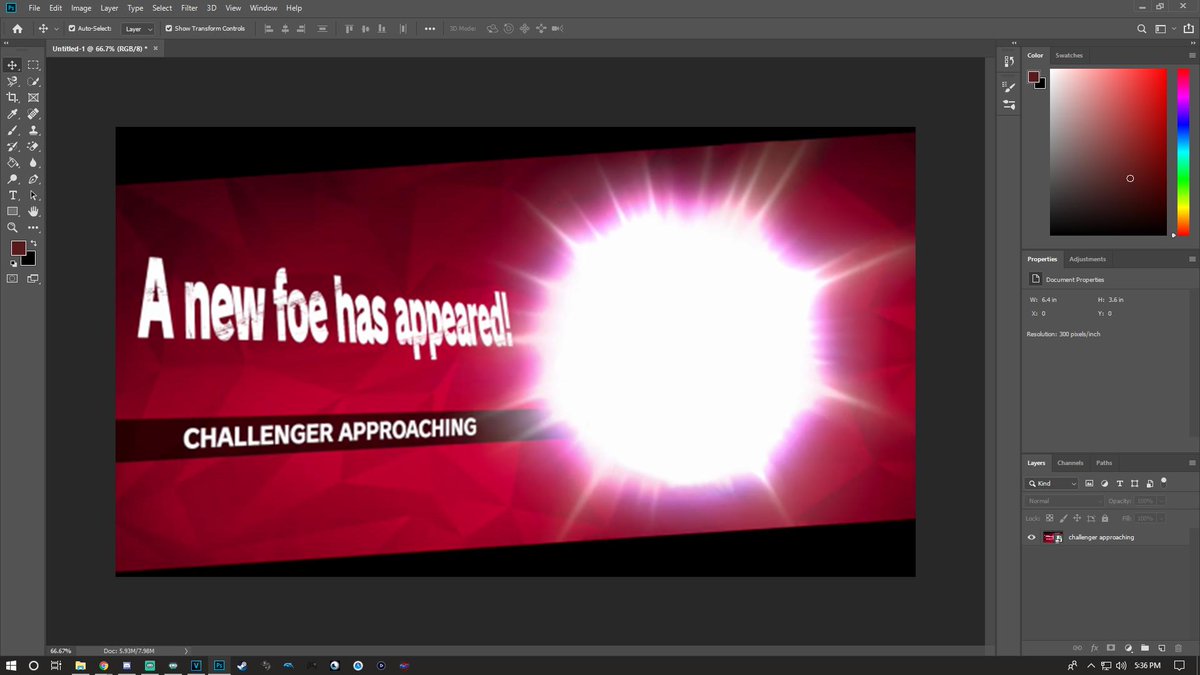This screenshot has height=675, width=1200.
Task: Show more align options (three dots)
Action: point(430,29)
